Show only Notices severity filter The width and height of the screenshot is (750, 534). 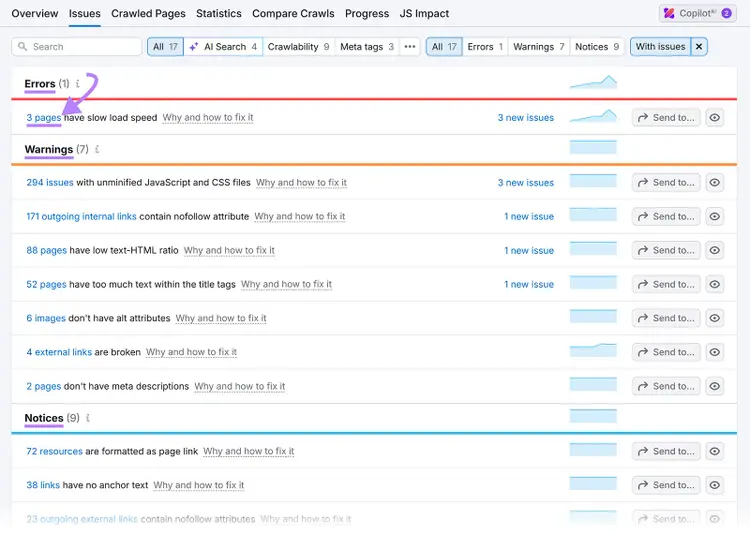click(597, 46)
